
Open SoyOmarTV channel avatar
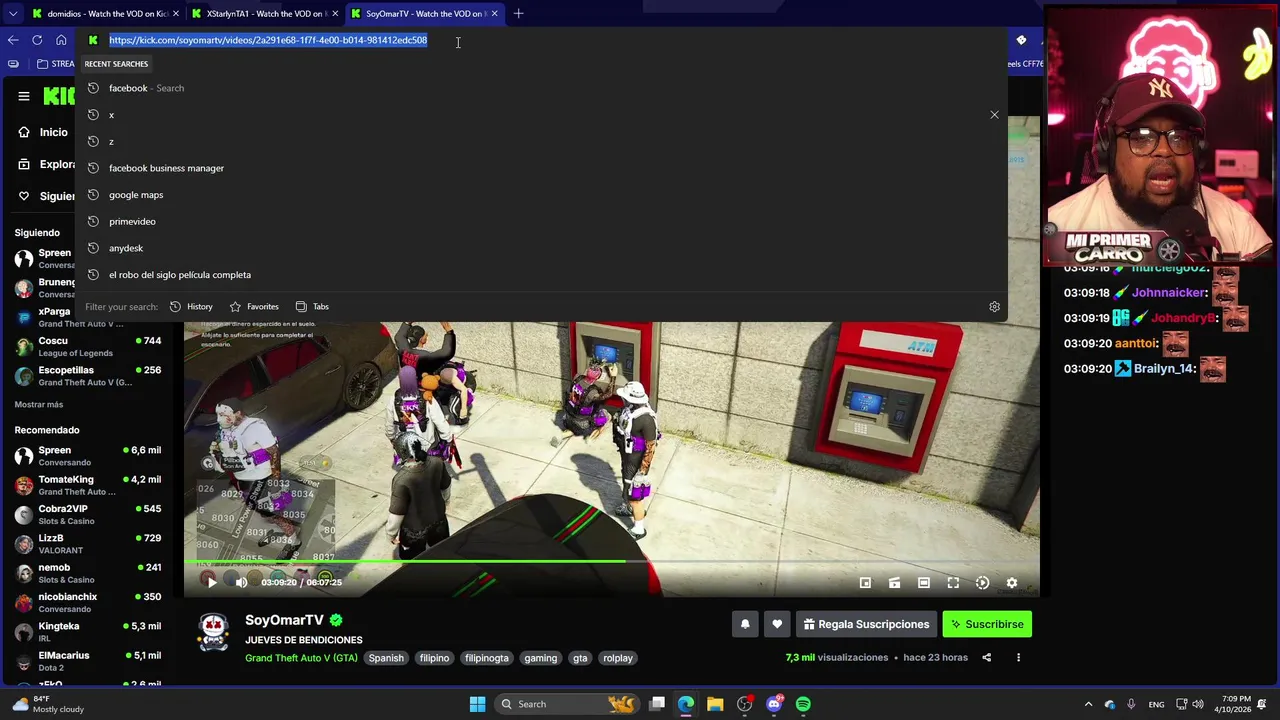[x=214, y=632]
